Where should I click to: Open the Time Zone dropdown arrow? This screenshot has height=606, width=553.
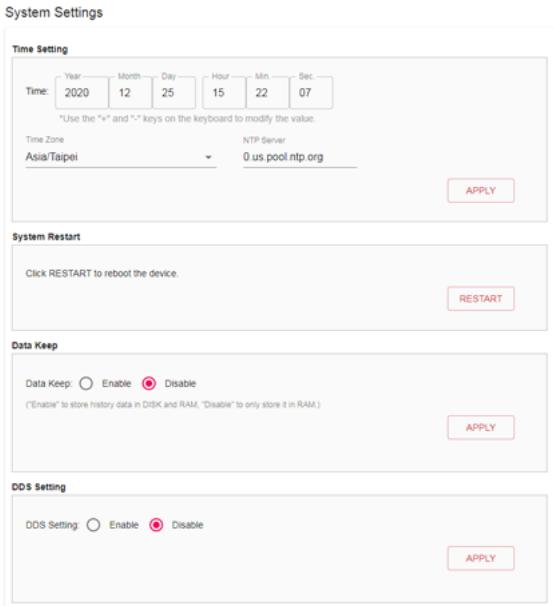(x=208, y=157)
